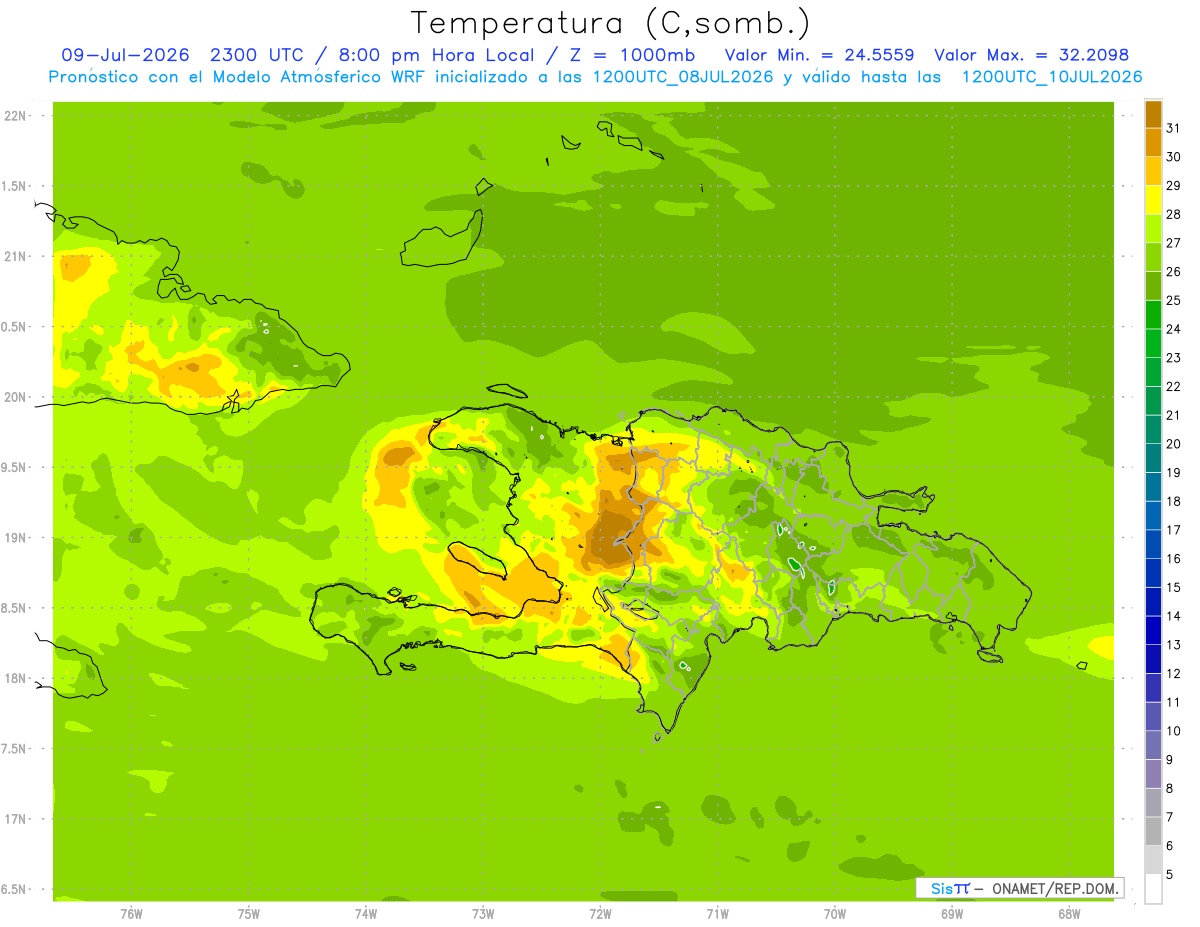Click the '69W' longitude label
Screen dimensions: 1200x927
[x=952, y=913]
